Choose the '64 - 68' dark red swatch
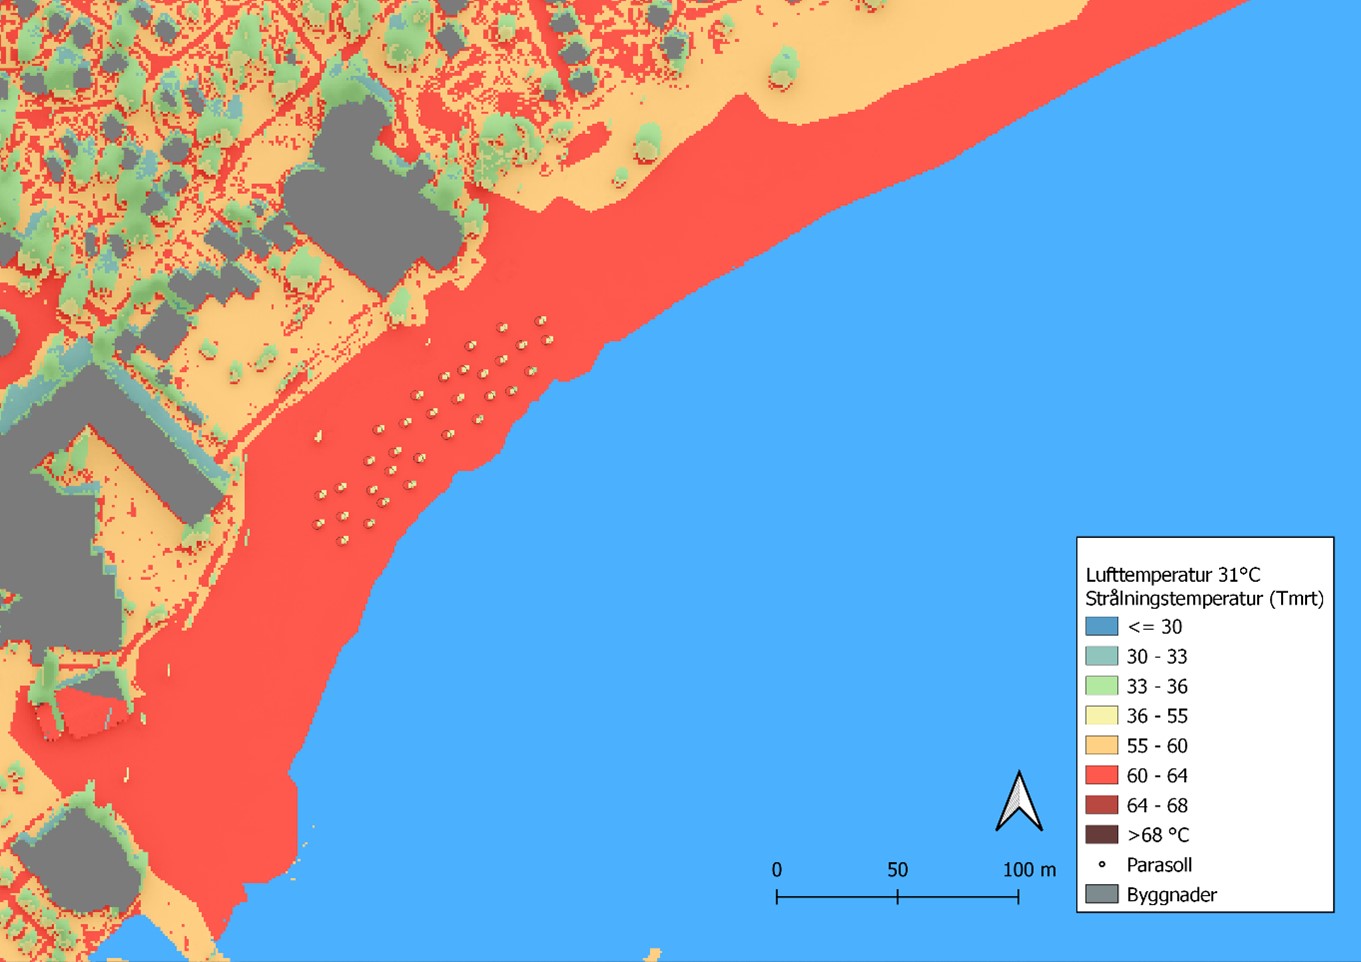Image resolution: width=1361 pixels, height=962 pixels. pyautogui.click(x=1101, y=805)
